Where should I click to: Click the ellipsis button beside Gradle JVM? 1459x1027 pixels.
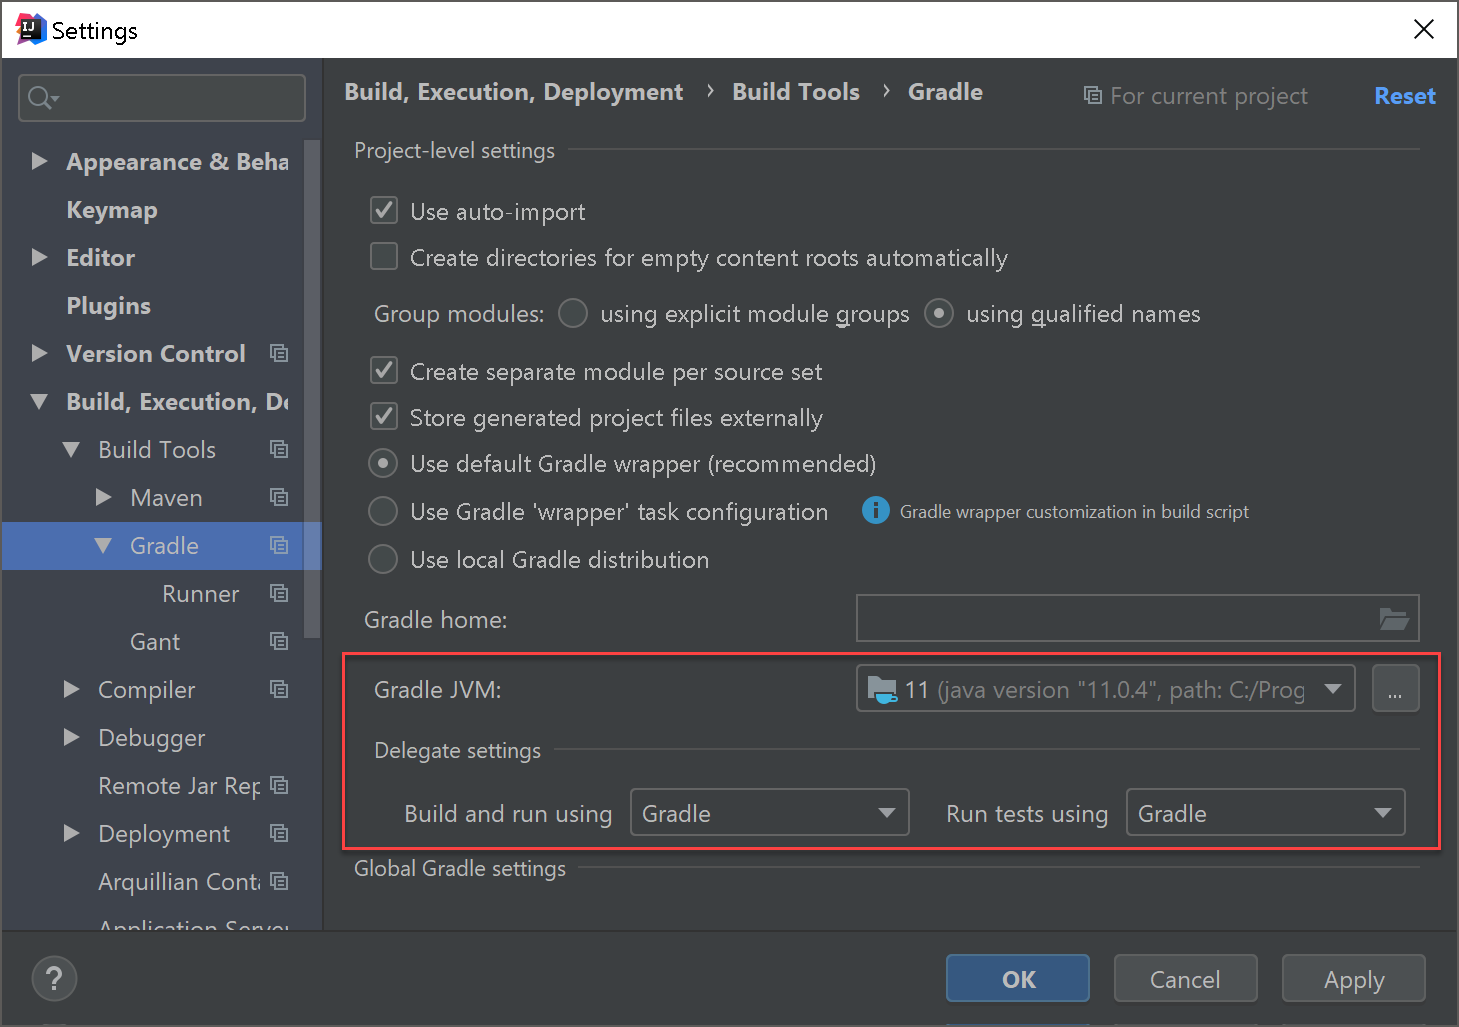click(1395, 689)
